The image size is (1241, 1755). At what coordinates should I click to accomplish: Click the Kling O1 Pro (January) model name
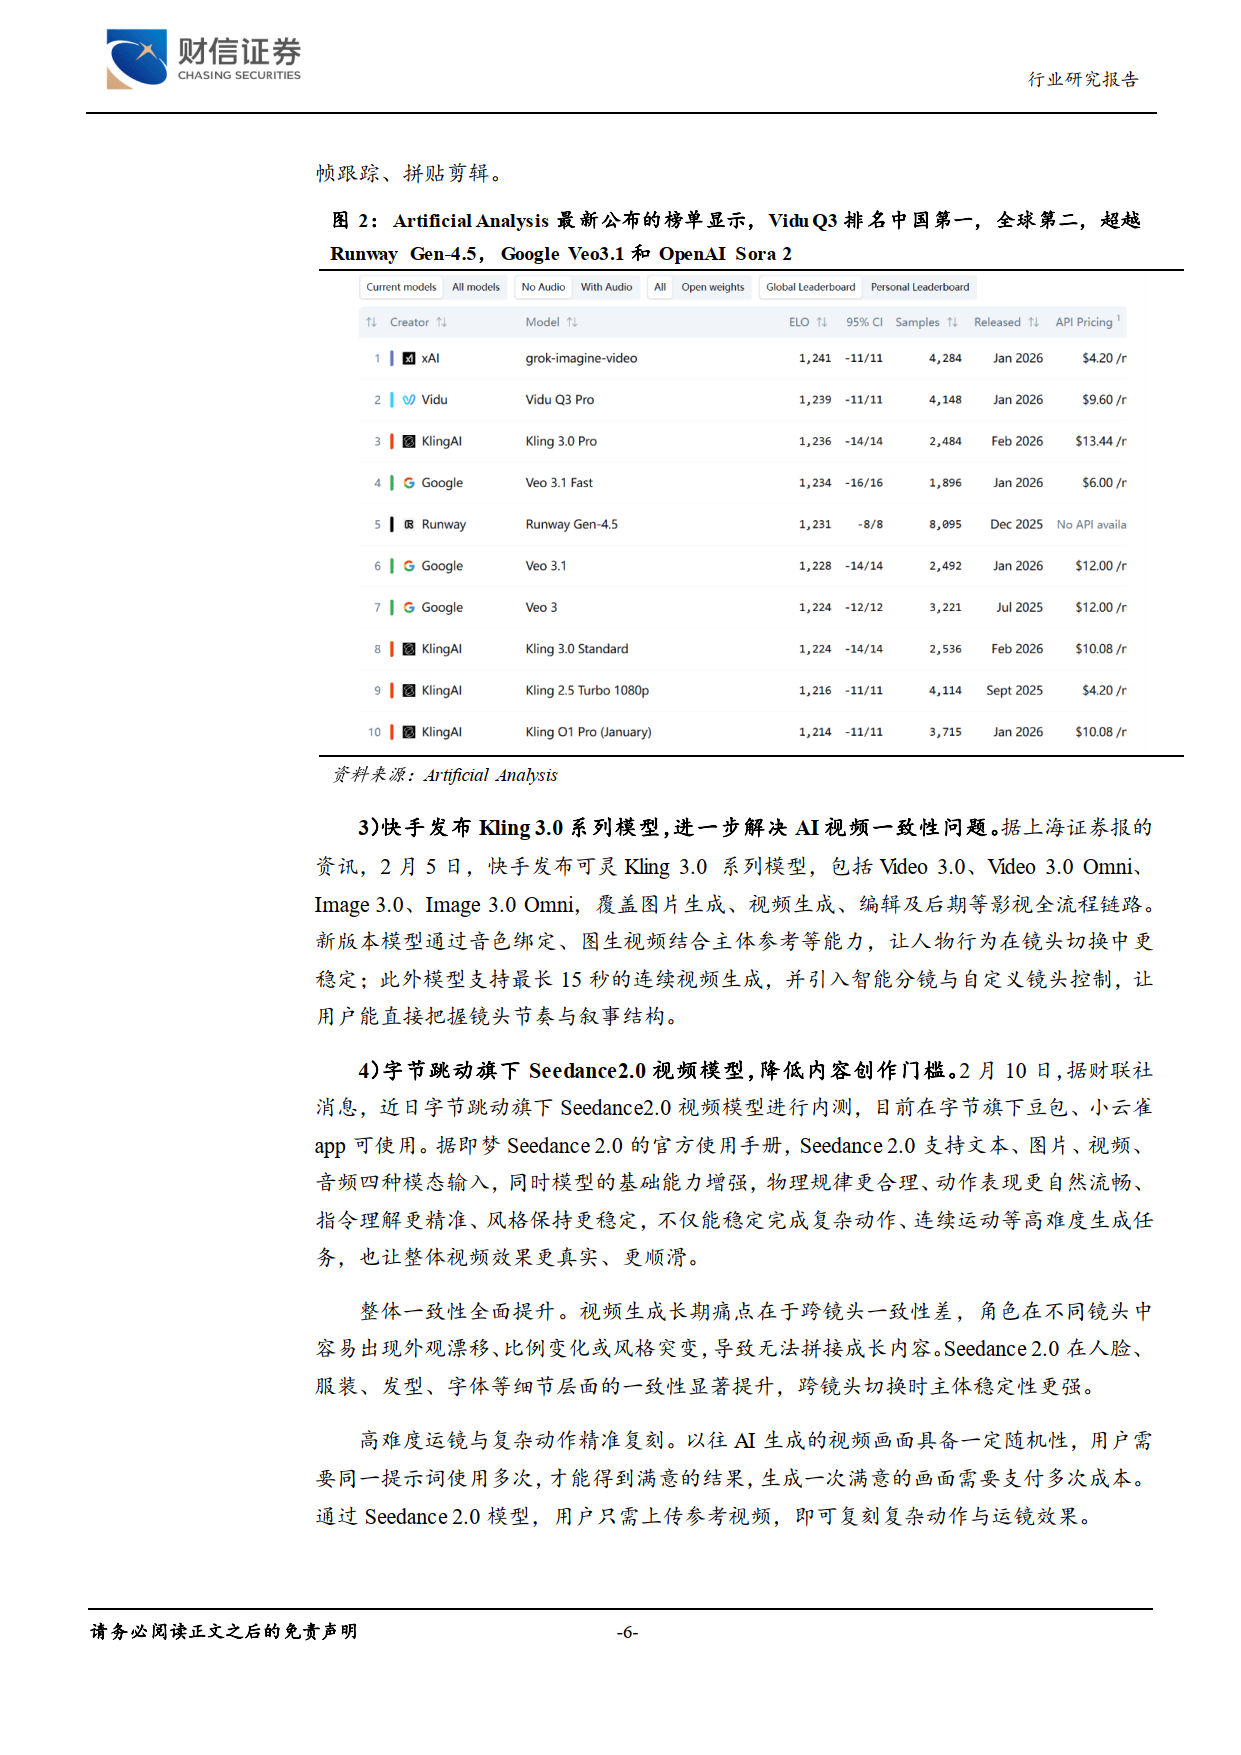588,732
